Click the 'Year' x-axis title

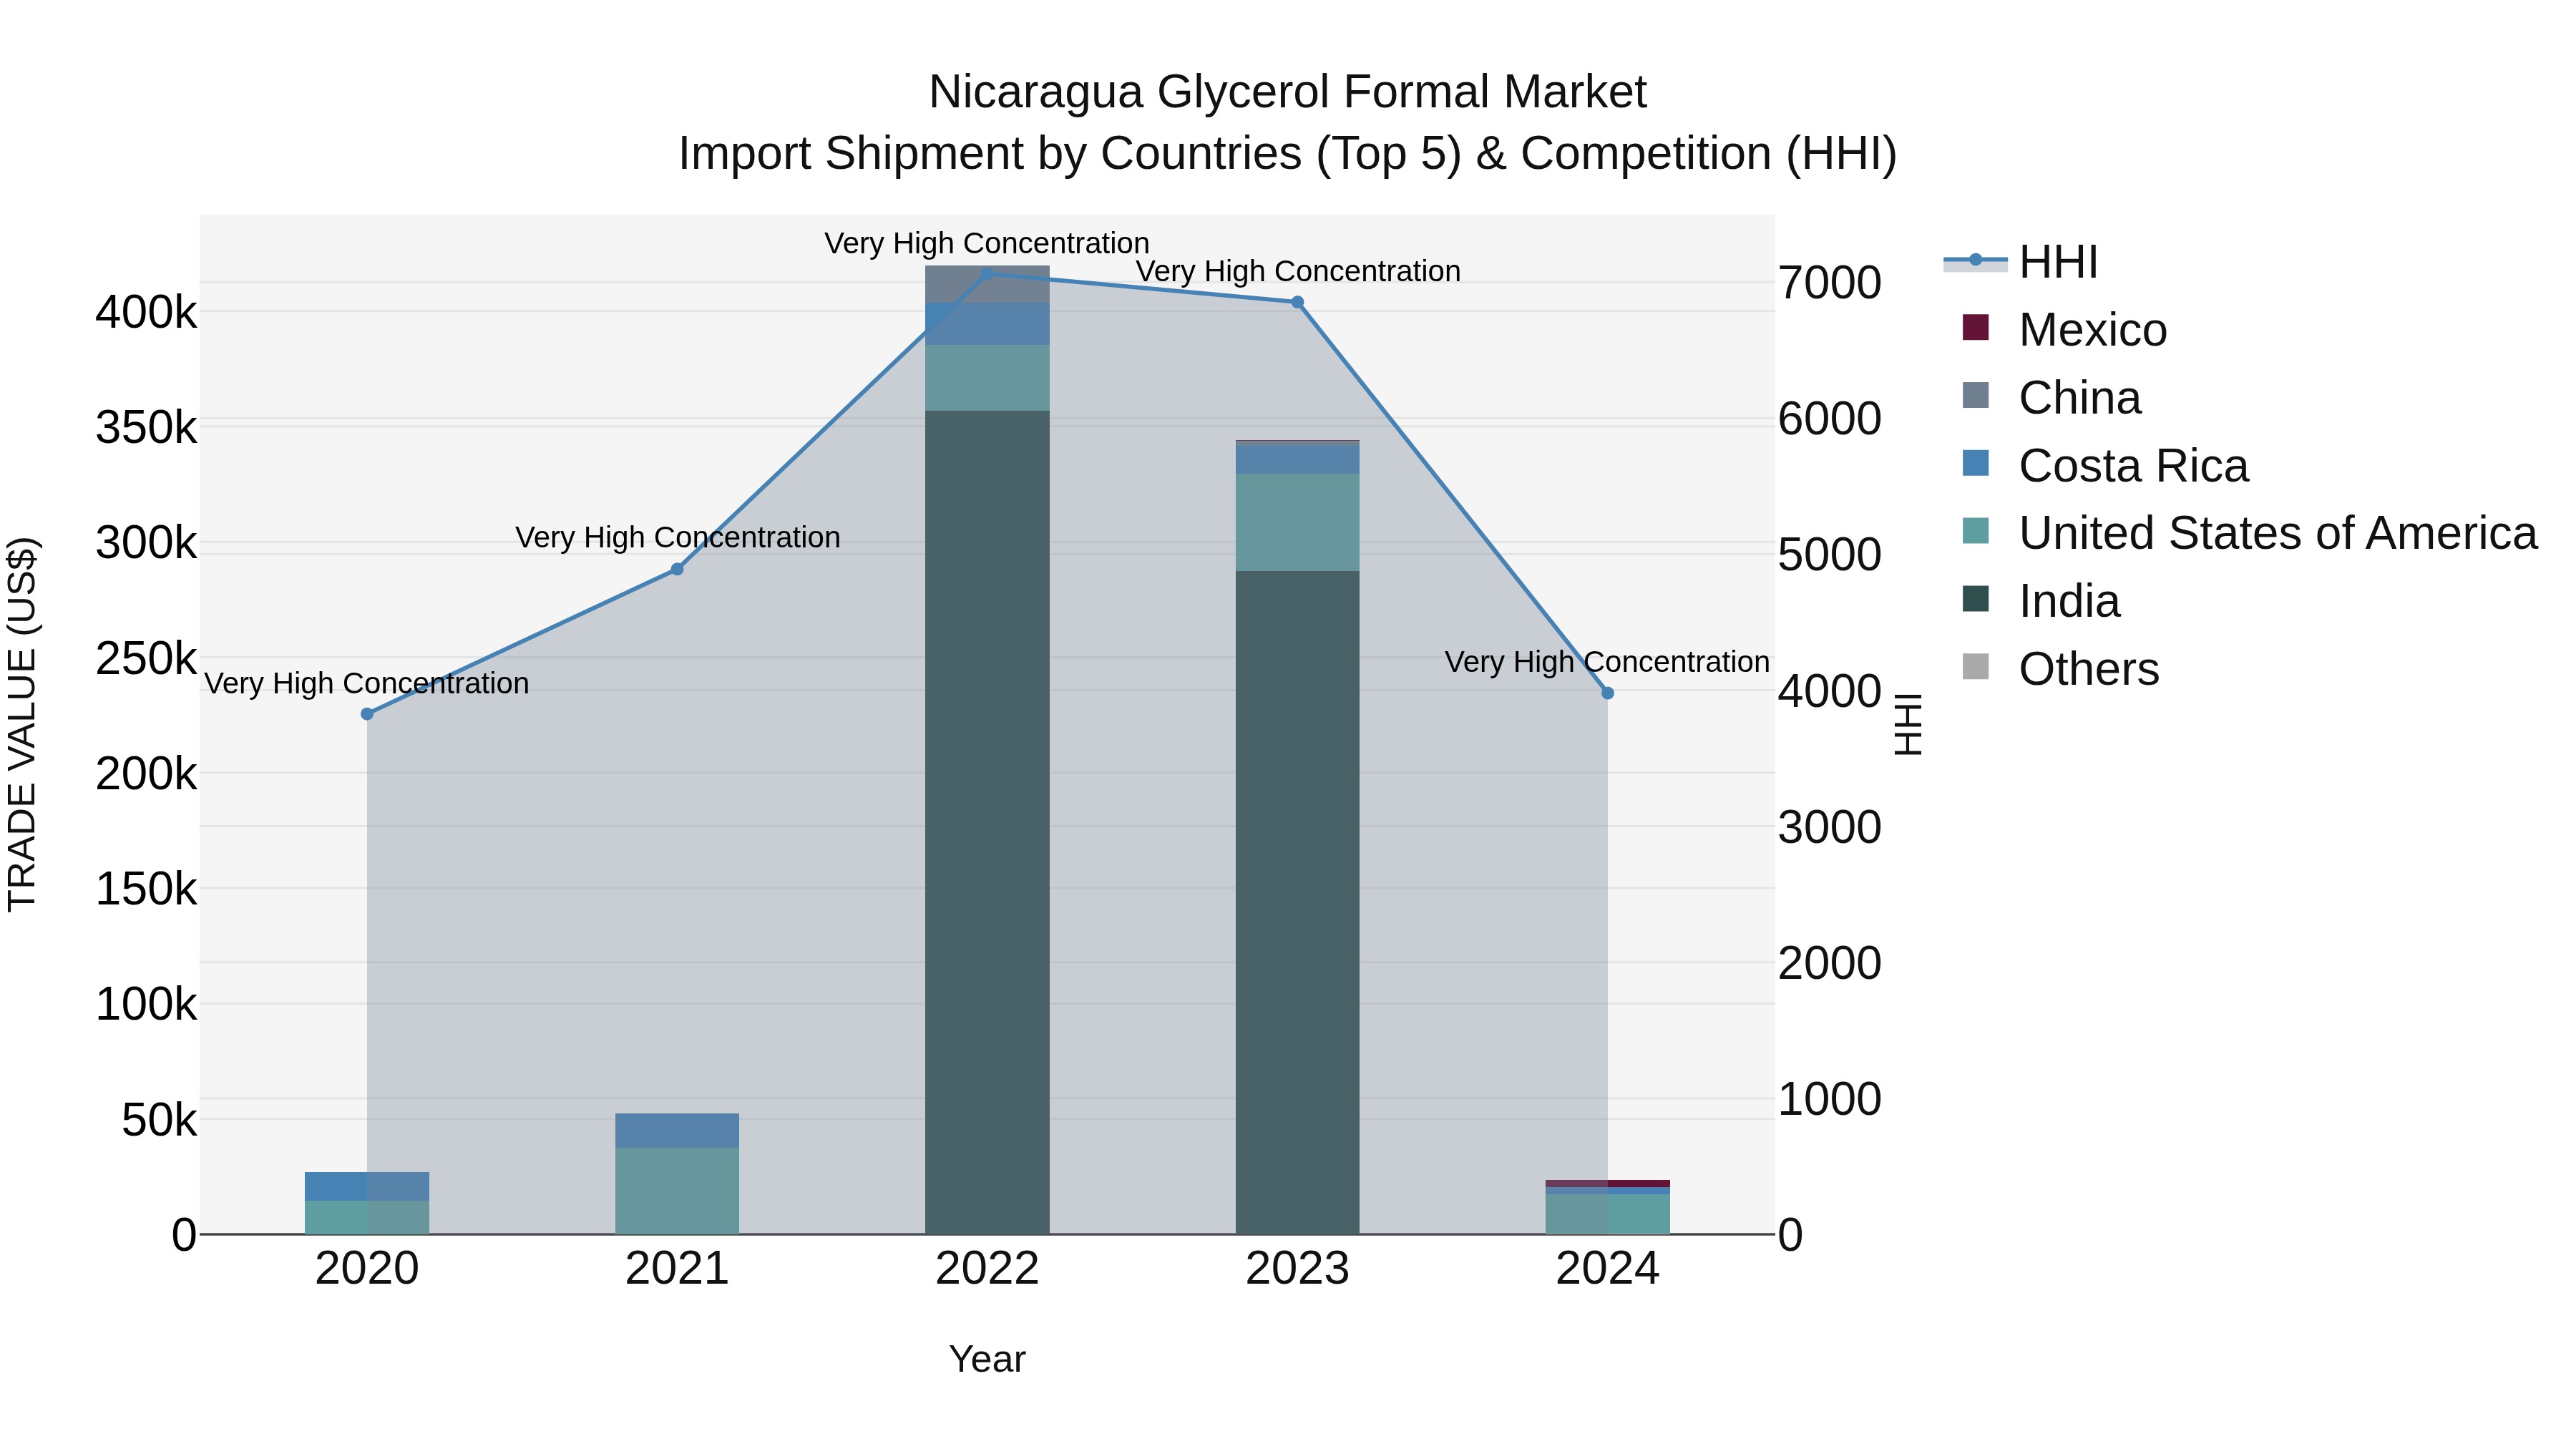tap(987, 1360)
